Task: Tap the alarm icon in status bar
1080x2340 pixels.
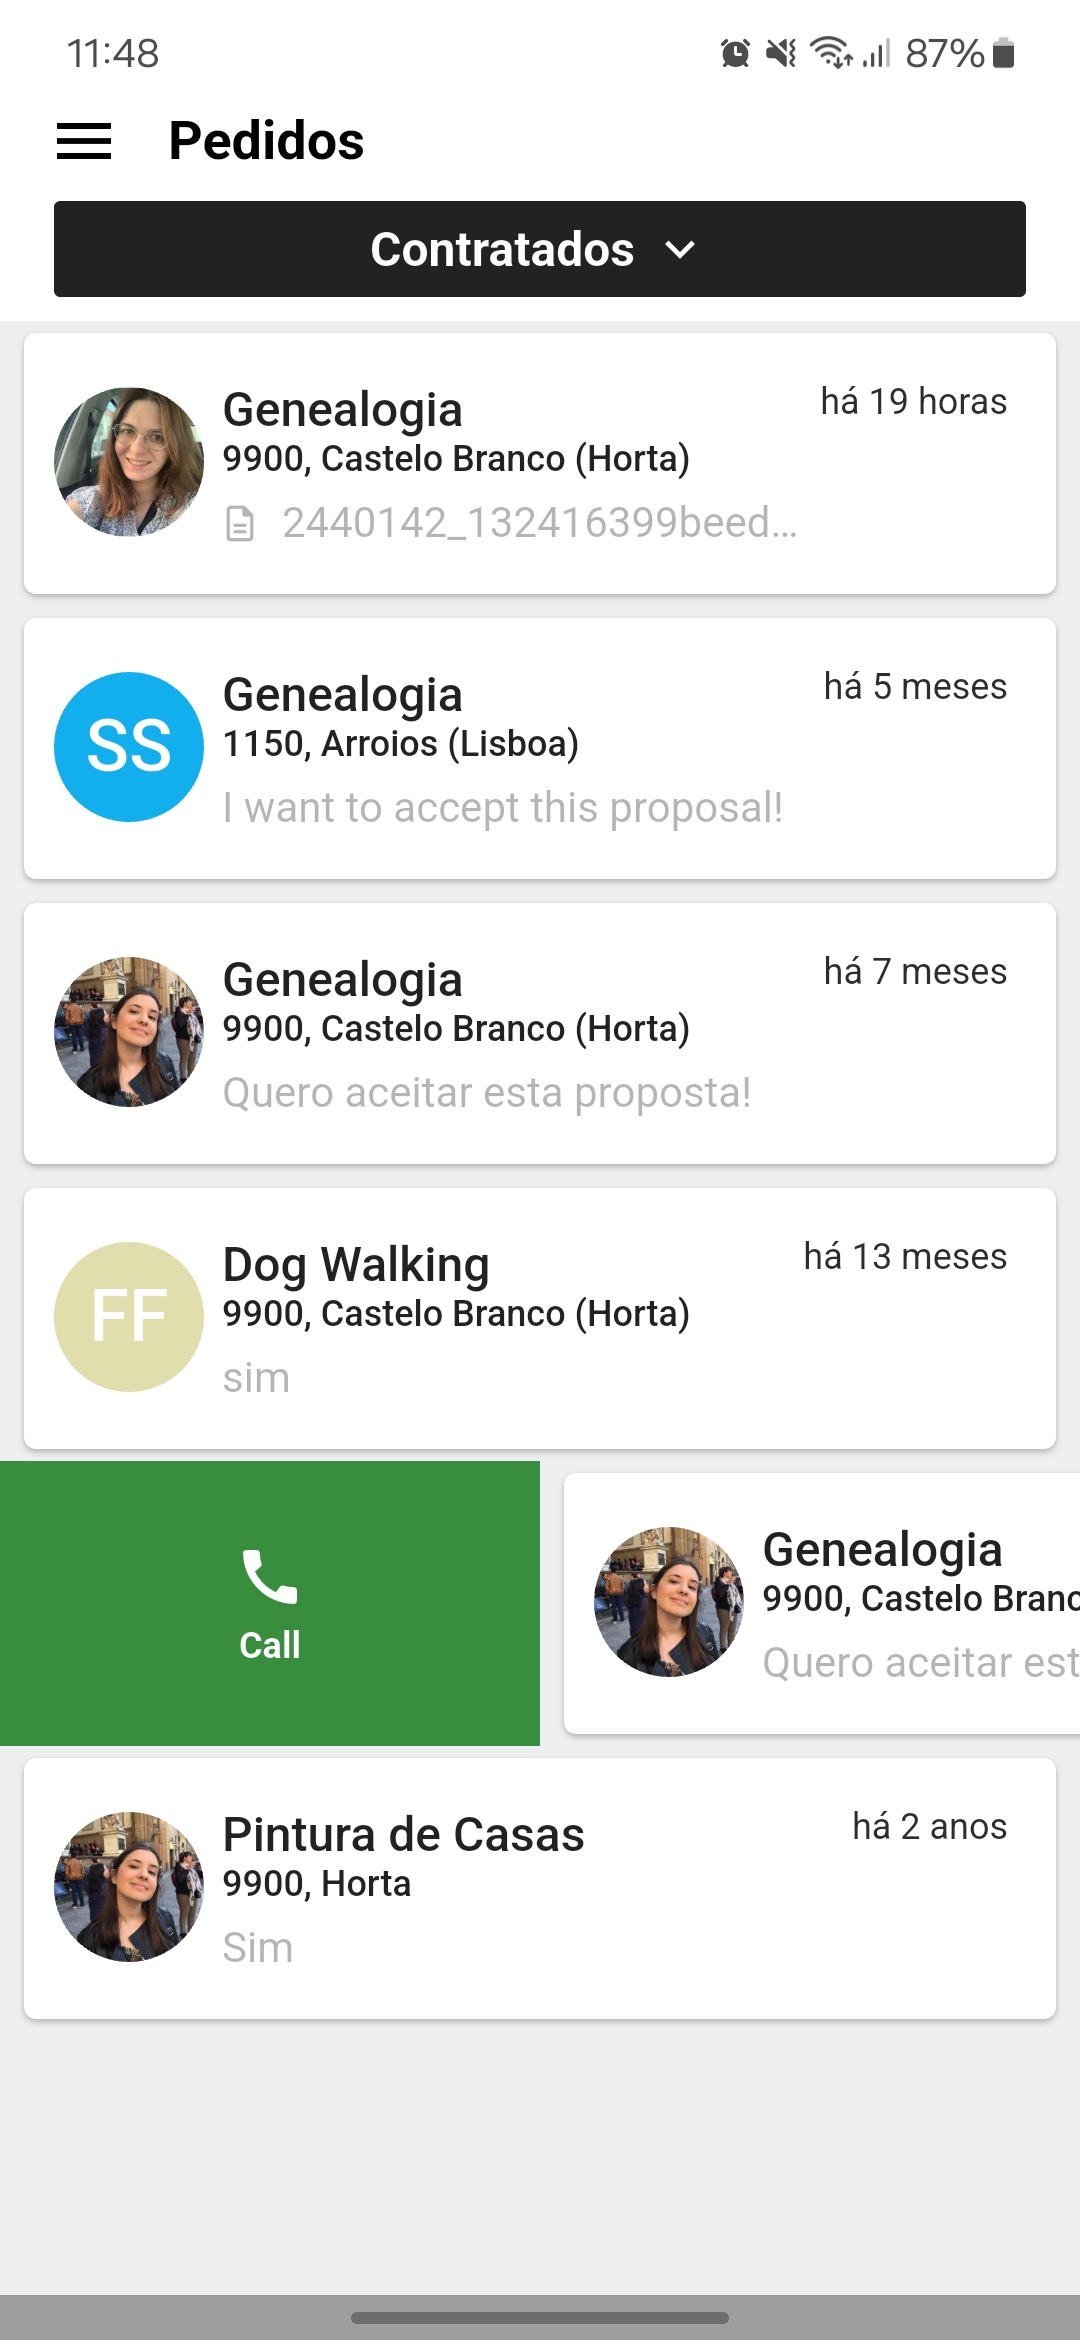Action: coord(735,53)
